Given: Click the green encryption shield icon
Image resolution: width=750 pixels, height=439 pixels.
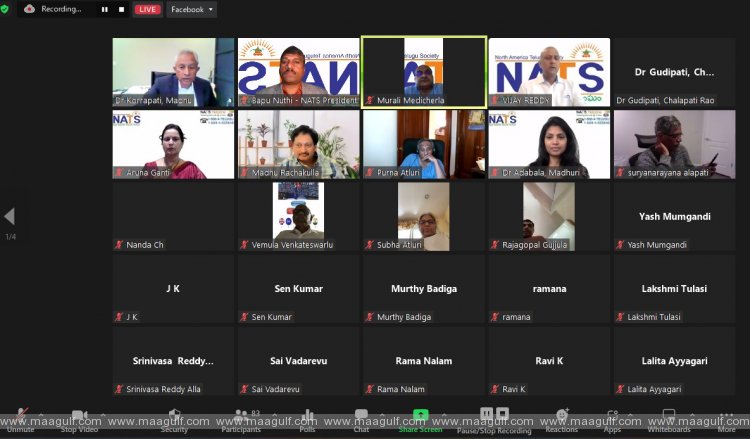Looking at the screenshot, I should [5, 8].
